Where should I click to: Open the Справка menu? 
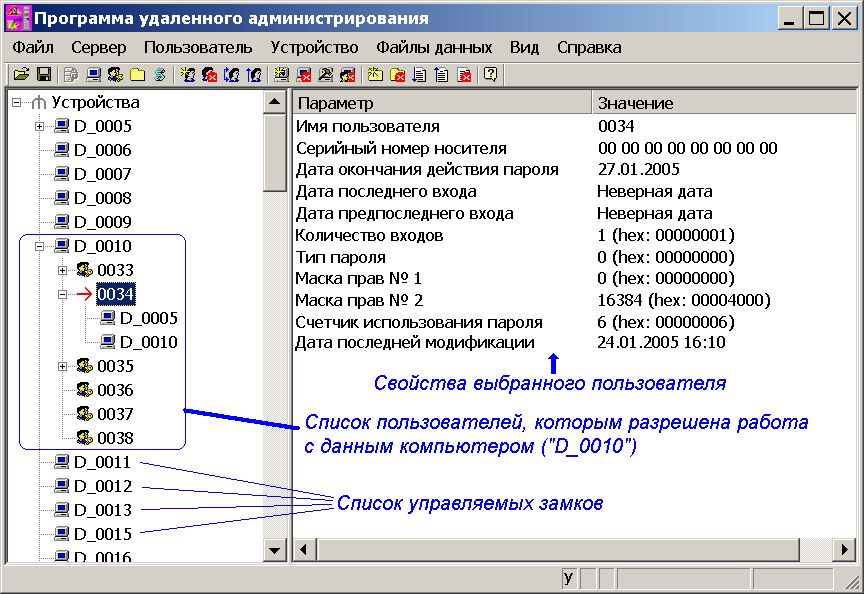click(589, 47)
